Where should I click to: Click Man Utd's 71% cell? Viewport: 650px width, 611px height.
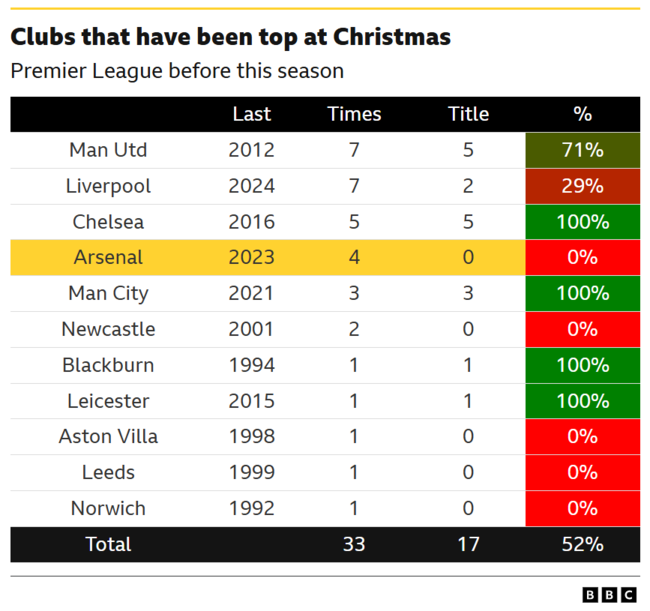[x=582, y=150]
